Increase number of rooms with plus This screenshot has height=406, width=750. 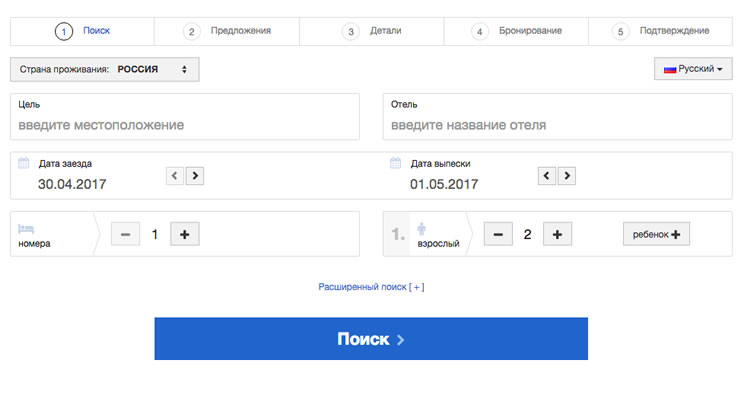point(185,234)
